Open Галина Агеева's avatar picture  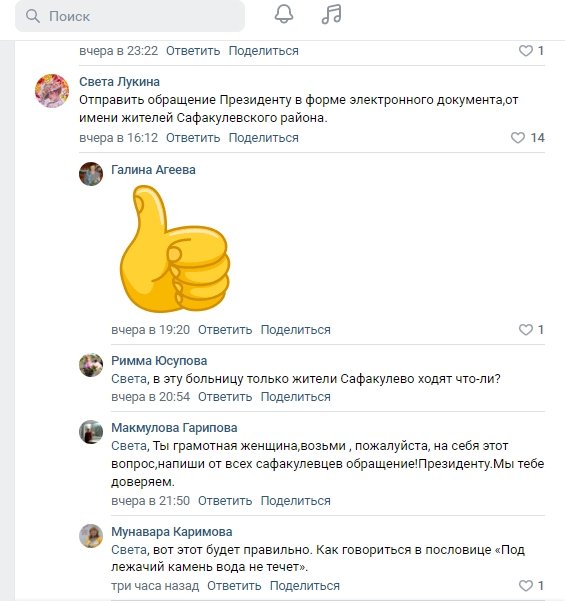click(x=91, y=174)
